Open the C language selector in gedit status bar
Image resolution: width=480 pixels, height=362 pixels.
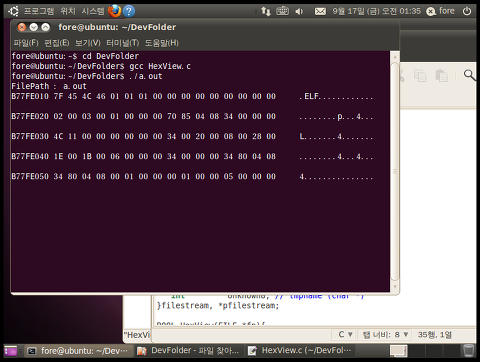pos(345,334)
